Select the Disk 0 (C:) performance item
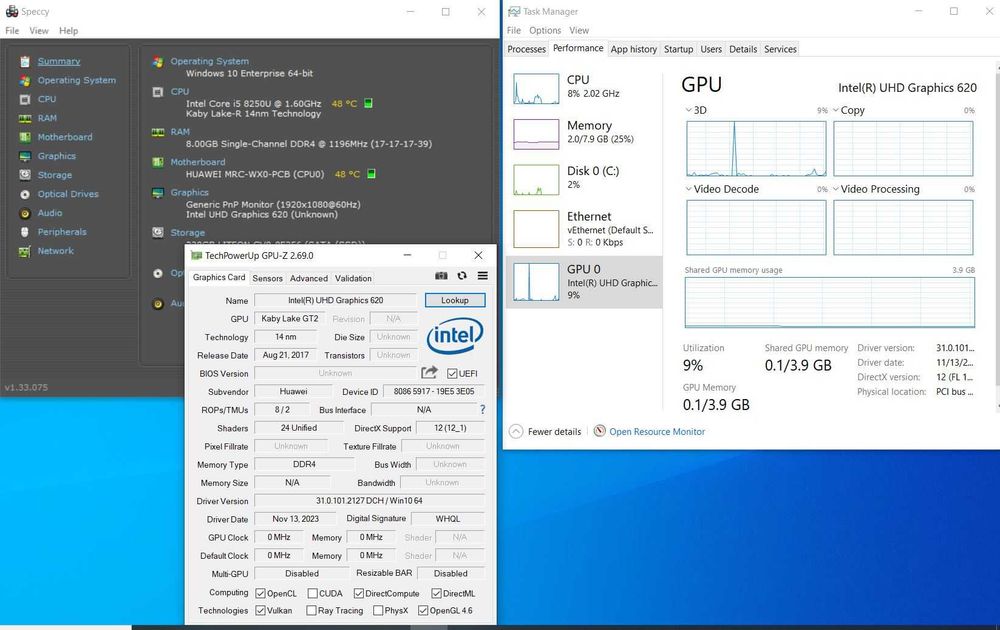The height and width of the screenshot is (630, 1000). point(584,179)
